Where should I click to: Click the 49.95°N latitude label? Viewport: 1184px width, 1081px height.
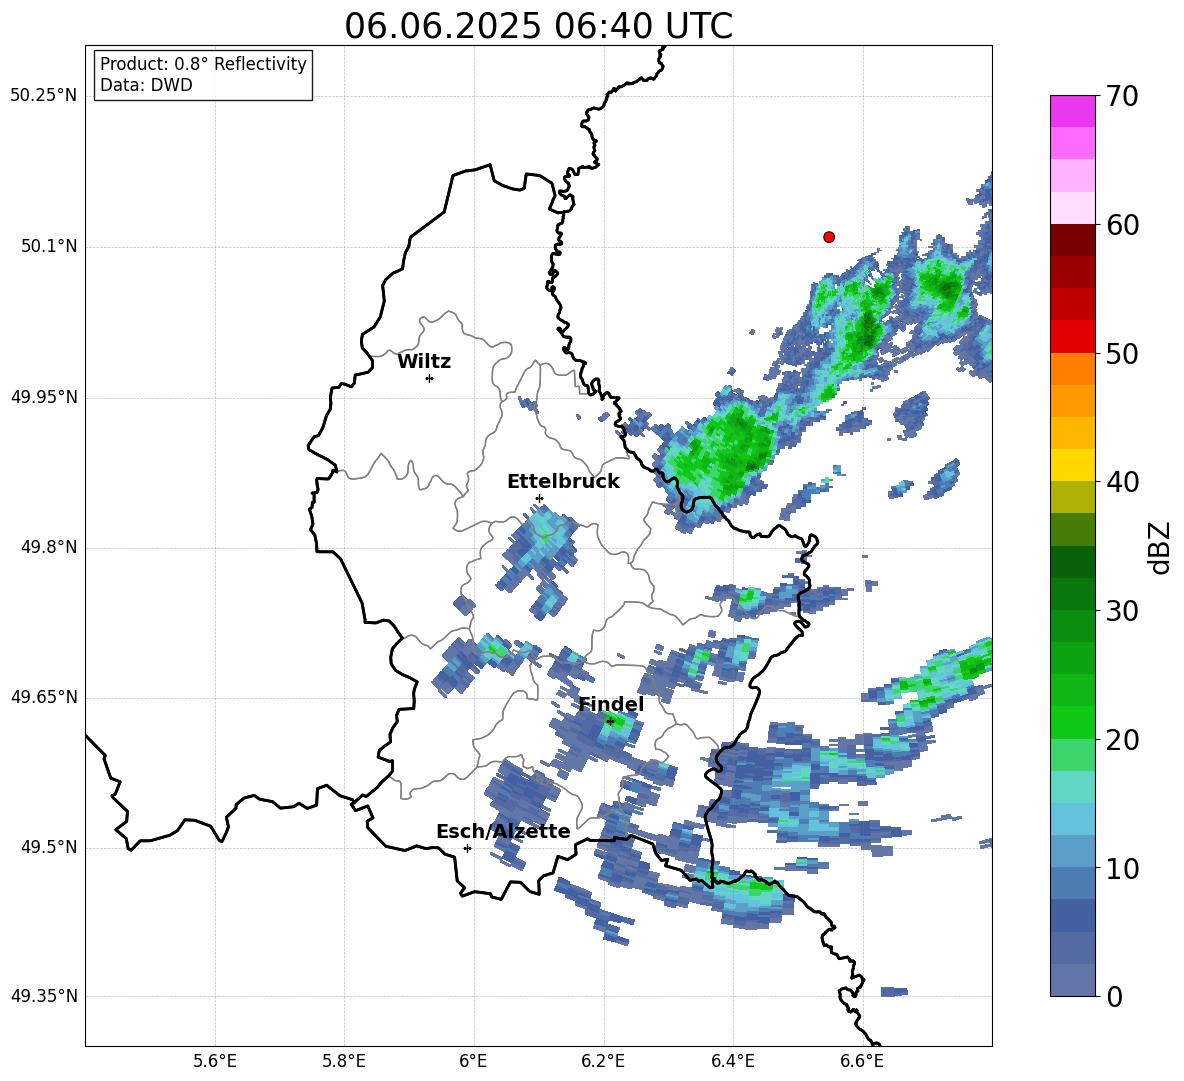pos(44,398)
